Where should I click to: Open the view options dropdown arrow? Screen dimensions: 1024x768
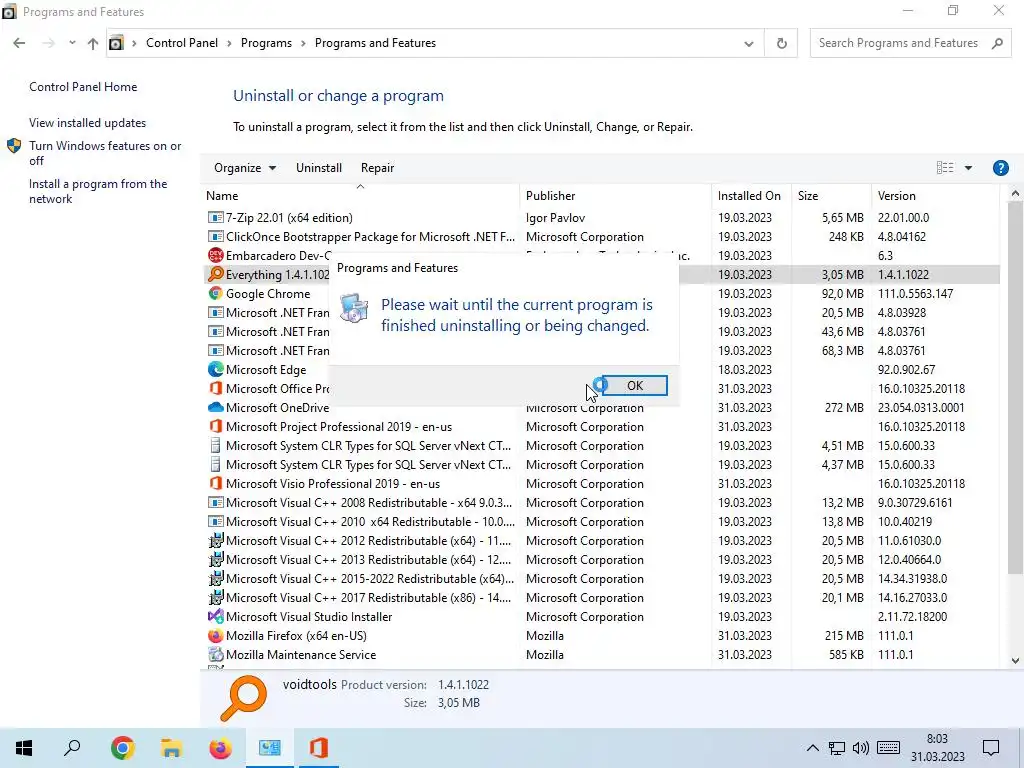[968, 168]
